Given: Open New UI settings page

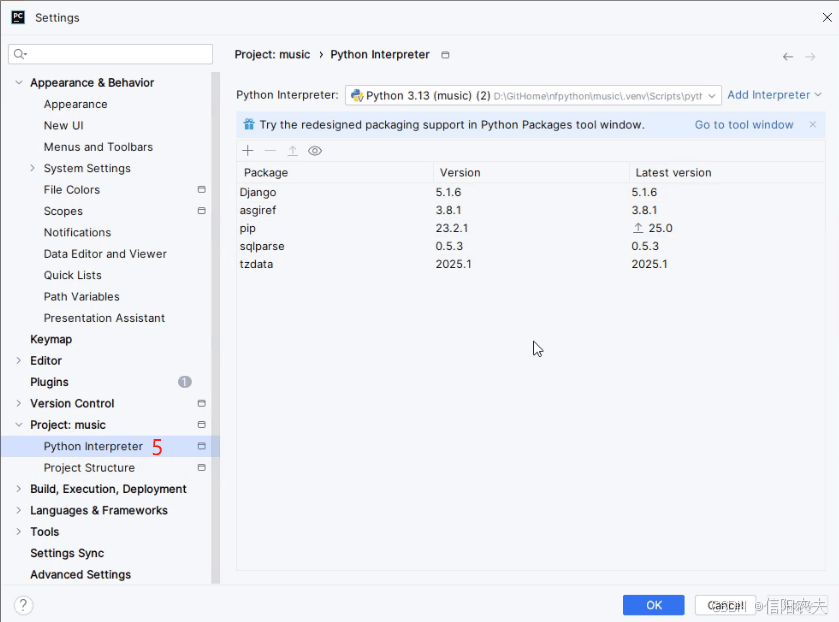Looking at the screenshot, I should click(x=64, y=126).
